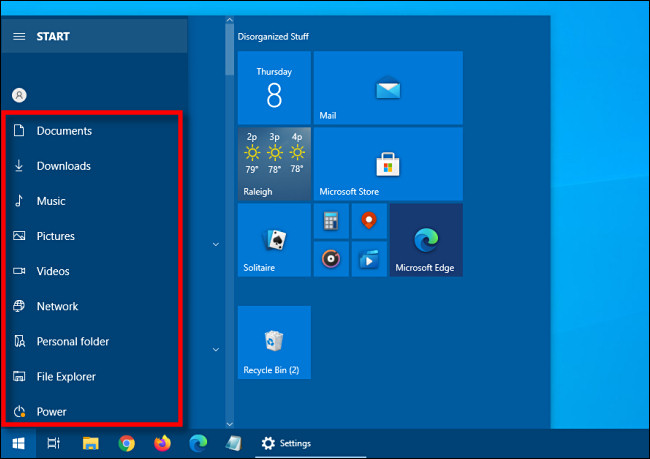Open Firefox from the taskbar
Viewport: 650px width, 459px height.
pos(162,443)
